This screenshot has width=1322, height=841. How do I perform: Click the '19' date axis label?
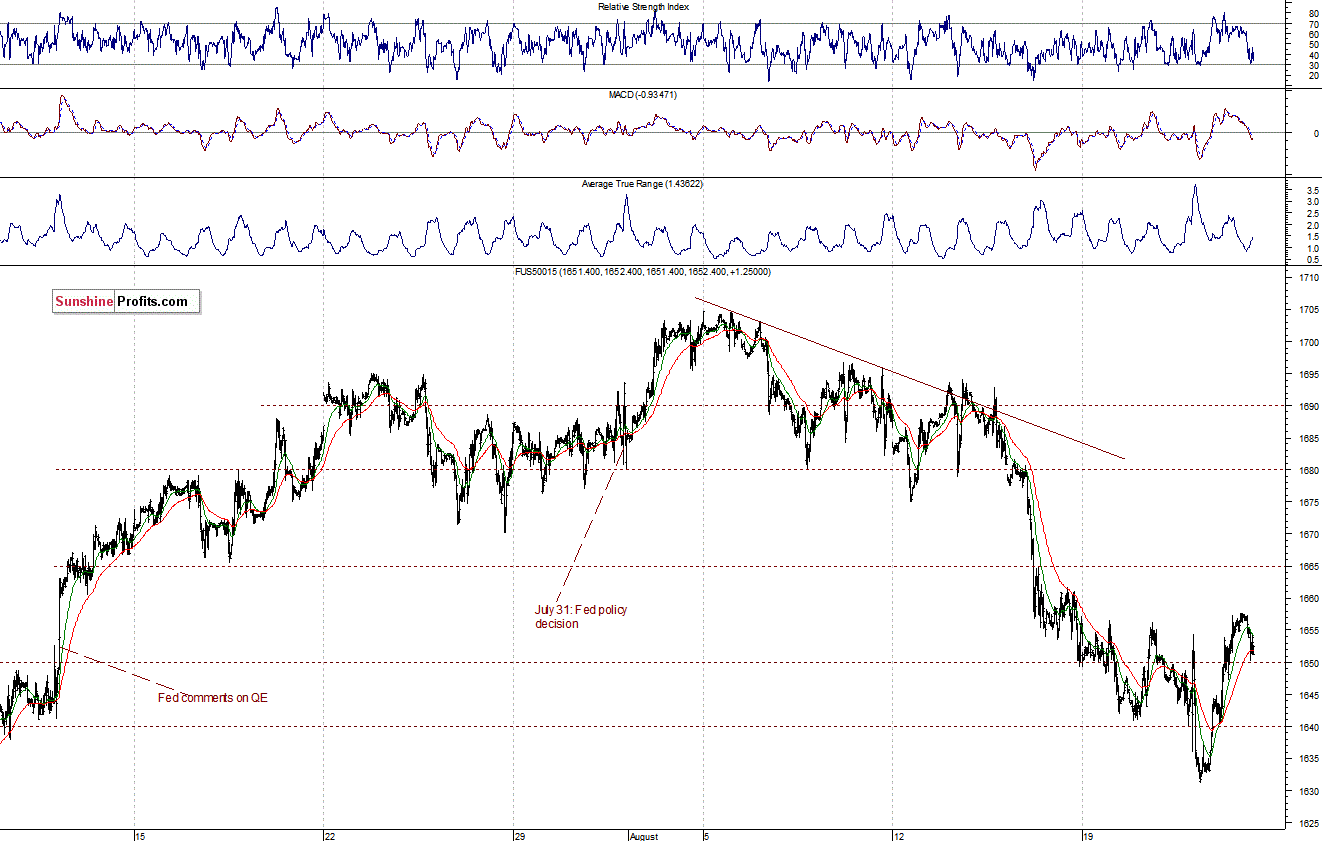1088,835
